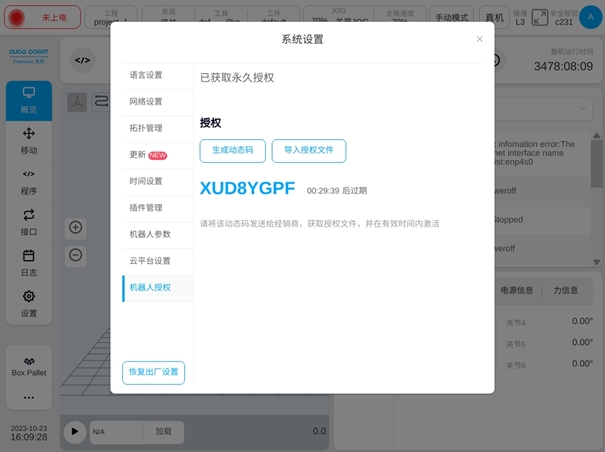This screenshot has height=452, width=605.
Task: Open the 日志 (Log) calendar icon
Action: pos(29,262)
